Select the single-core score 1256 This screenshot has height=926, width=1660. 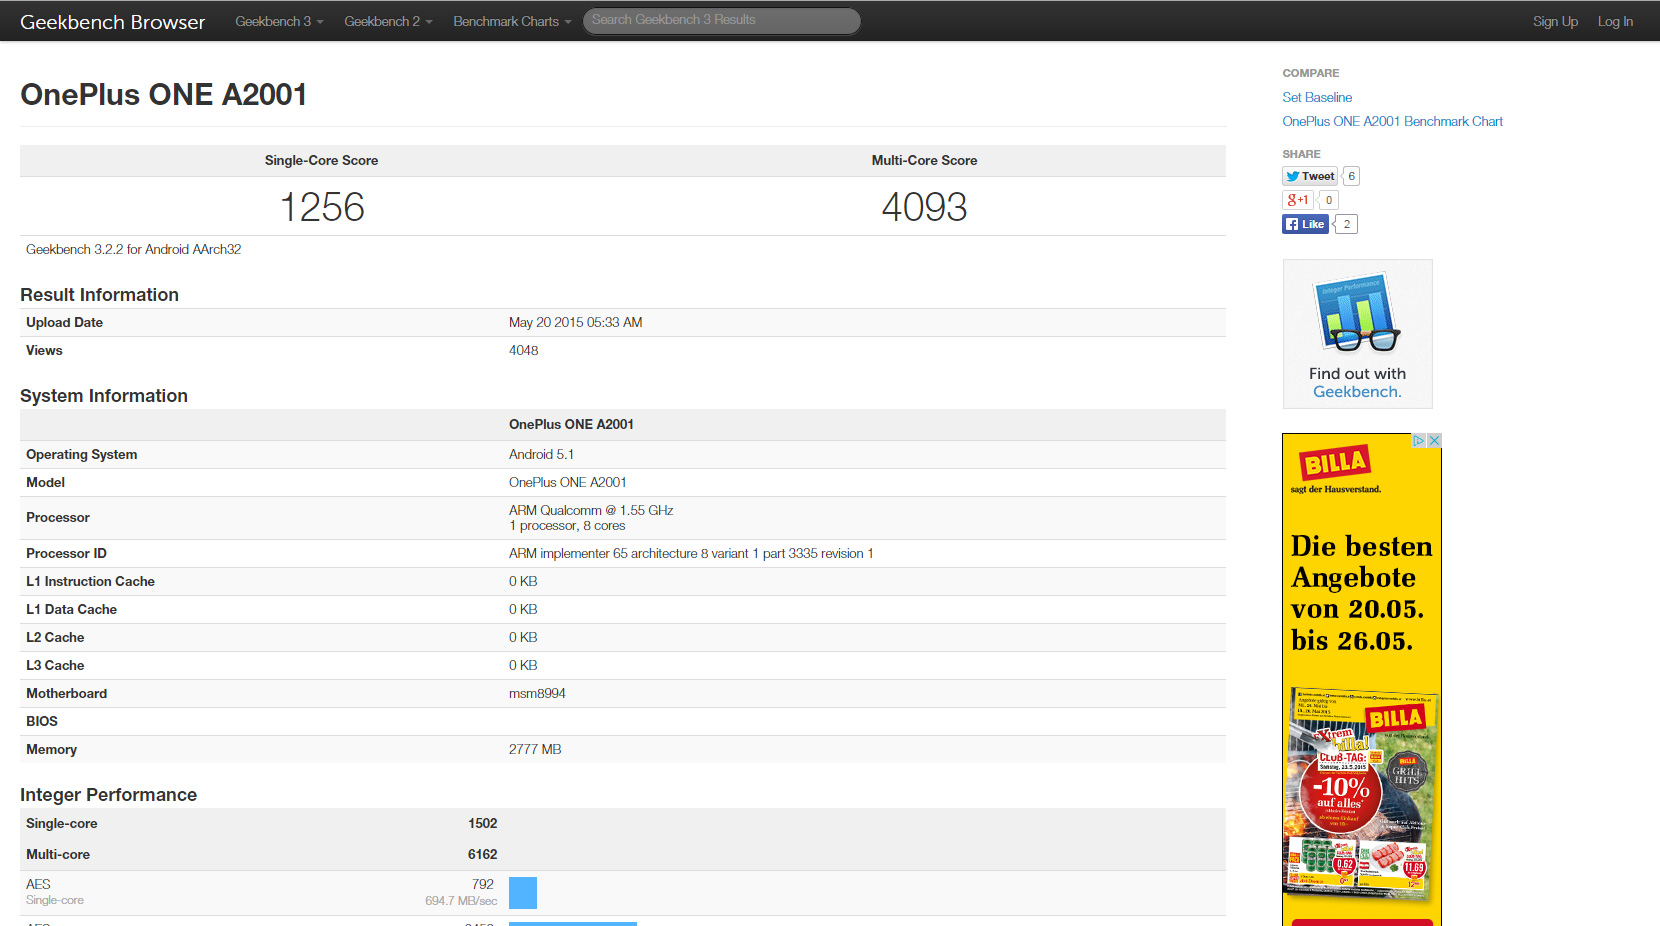click(x=322, y=207)
